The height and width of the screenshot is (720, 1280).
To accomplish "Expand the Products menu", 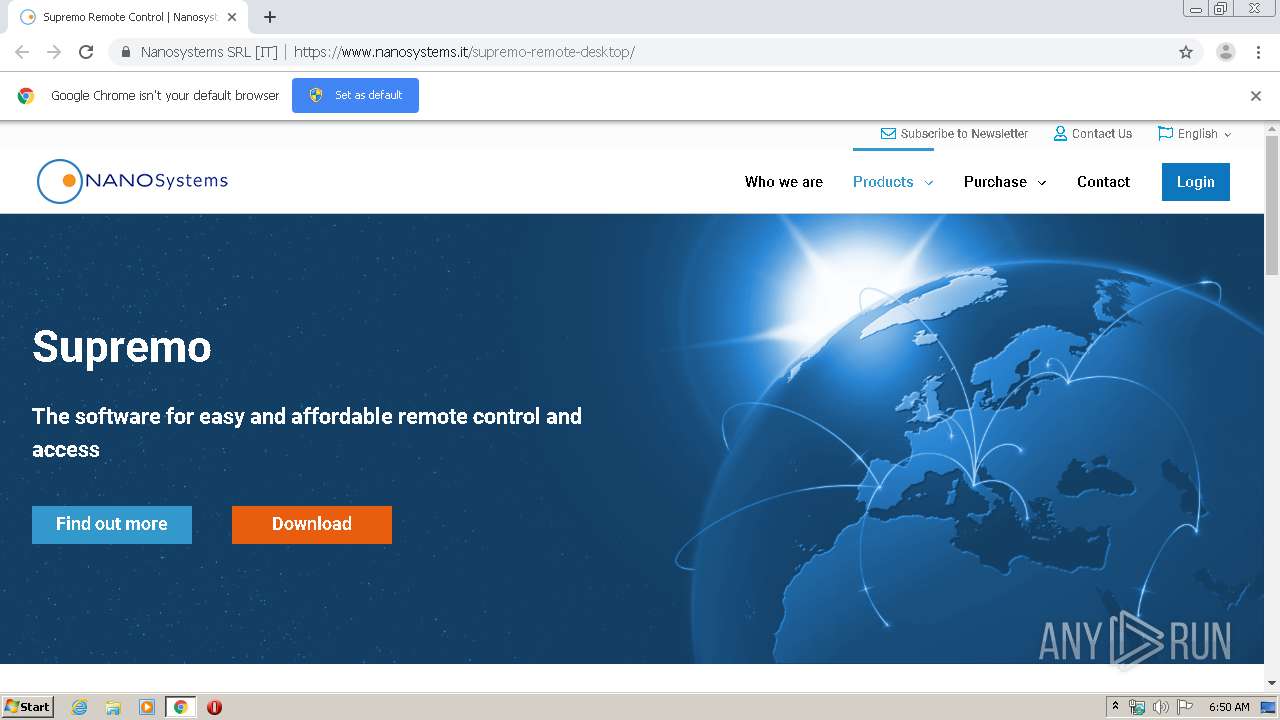I will [x=893, y=182].
